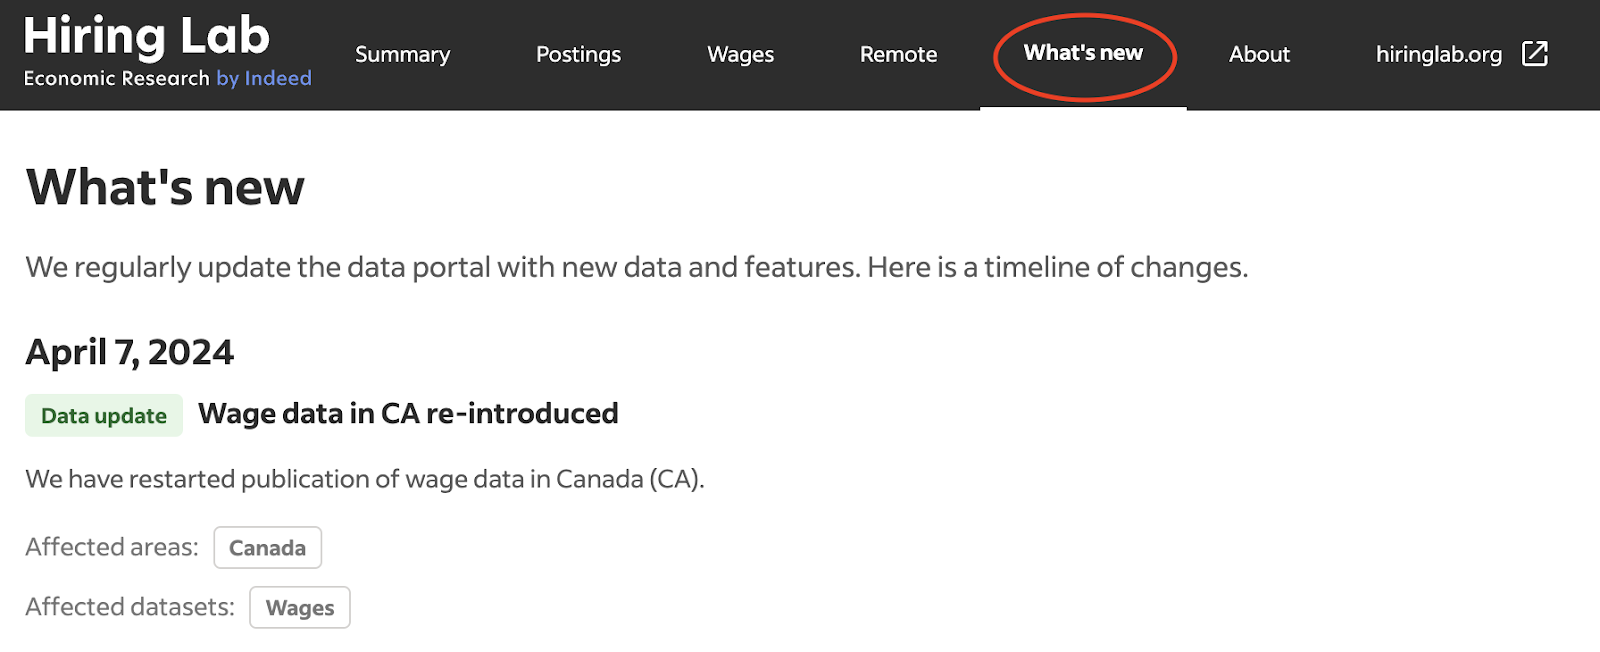The width and height of the screenshot is (1600, 652).
Task: Open the Postings section
Action: [x=578, y=55]
